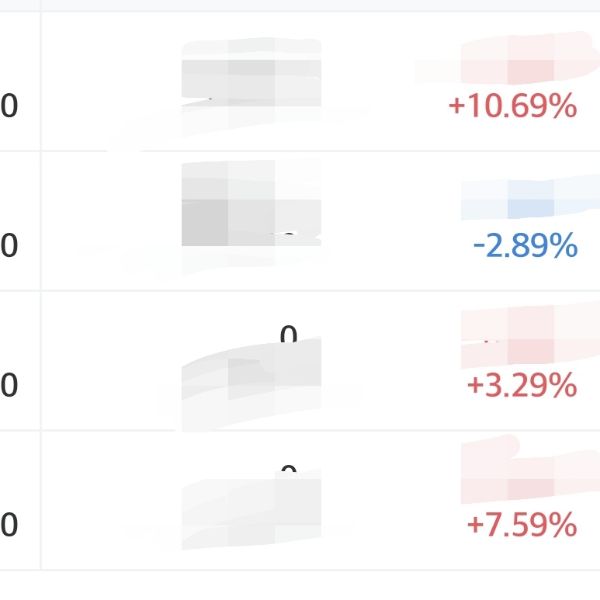Click the gray header strip atop the table
Screen dimensions: 600x600
pos(300,5)
